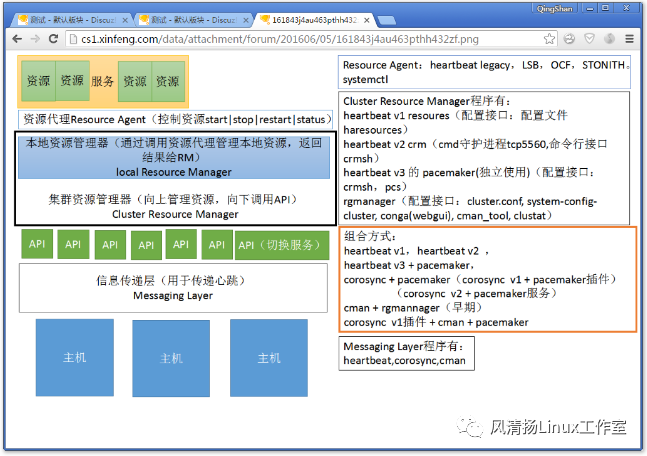Screen dimensions: 647x456
Task: Click the 'heartbeat,corosync,cman' text
Action: click(404, 360)
